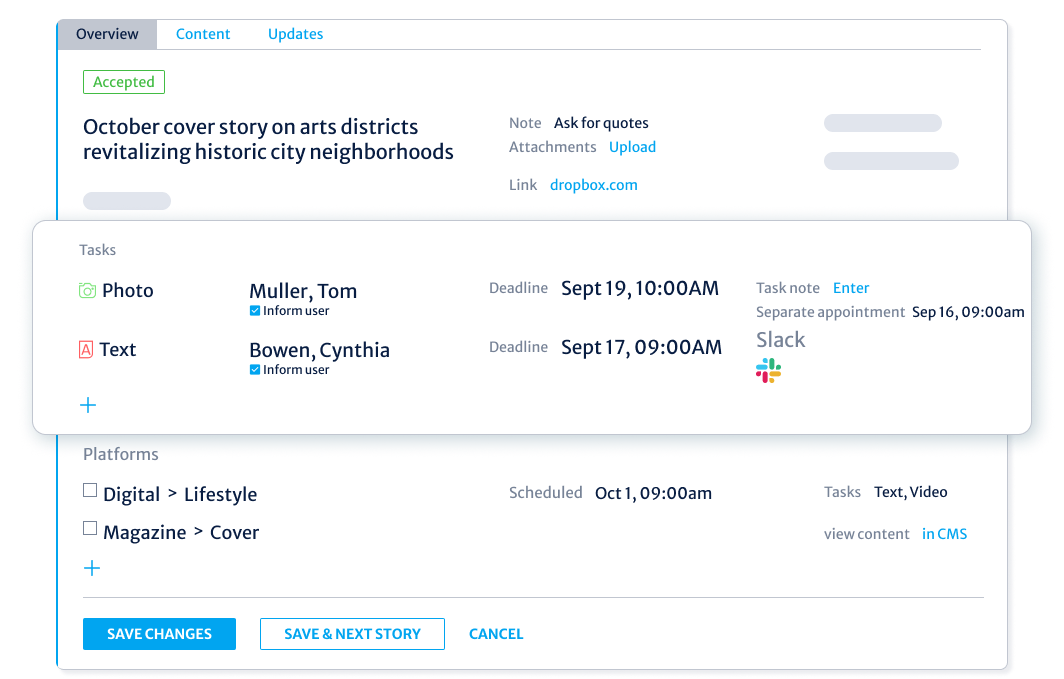View content in CMS

click(944, 533)
